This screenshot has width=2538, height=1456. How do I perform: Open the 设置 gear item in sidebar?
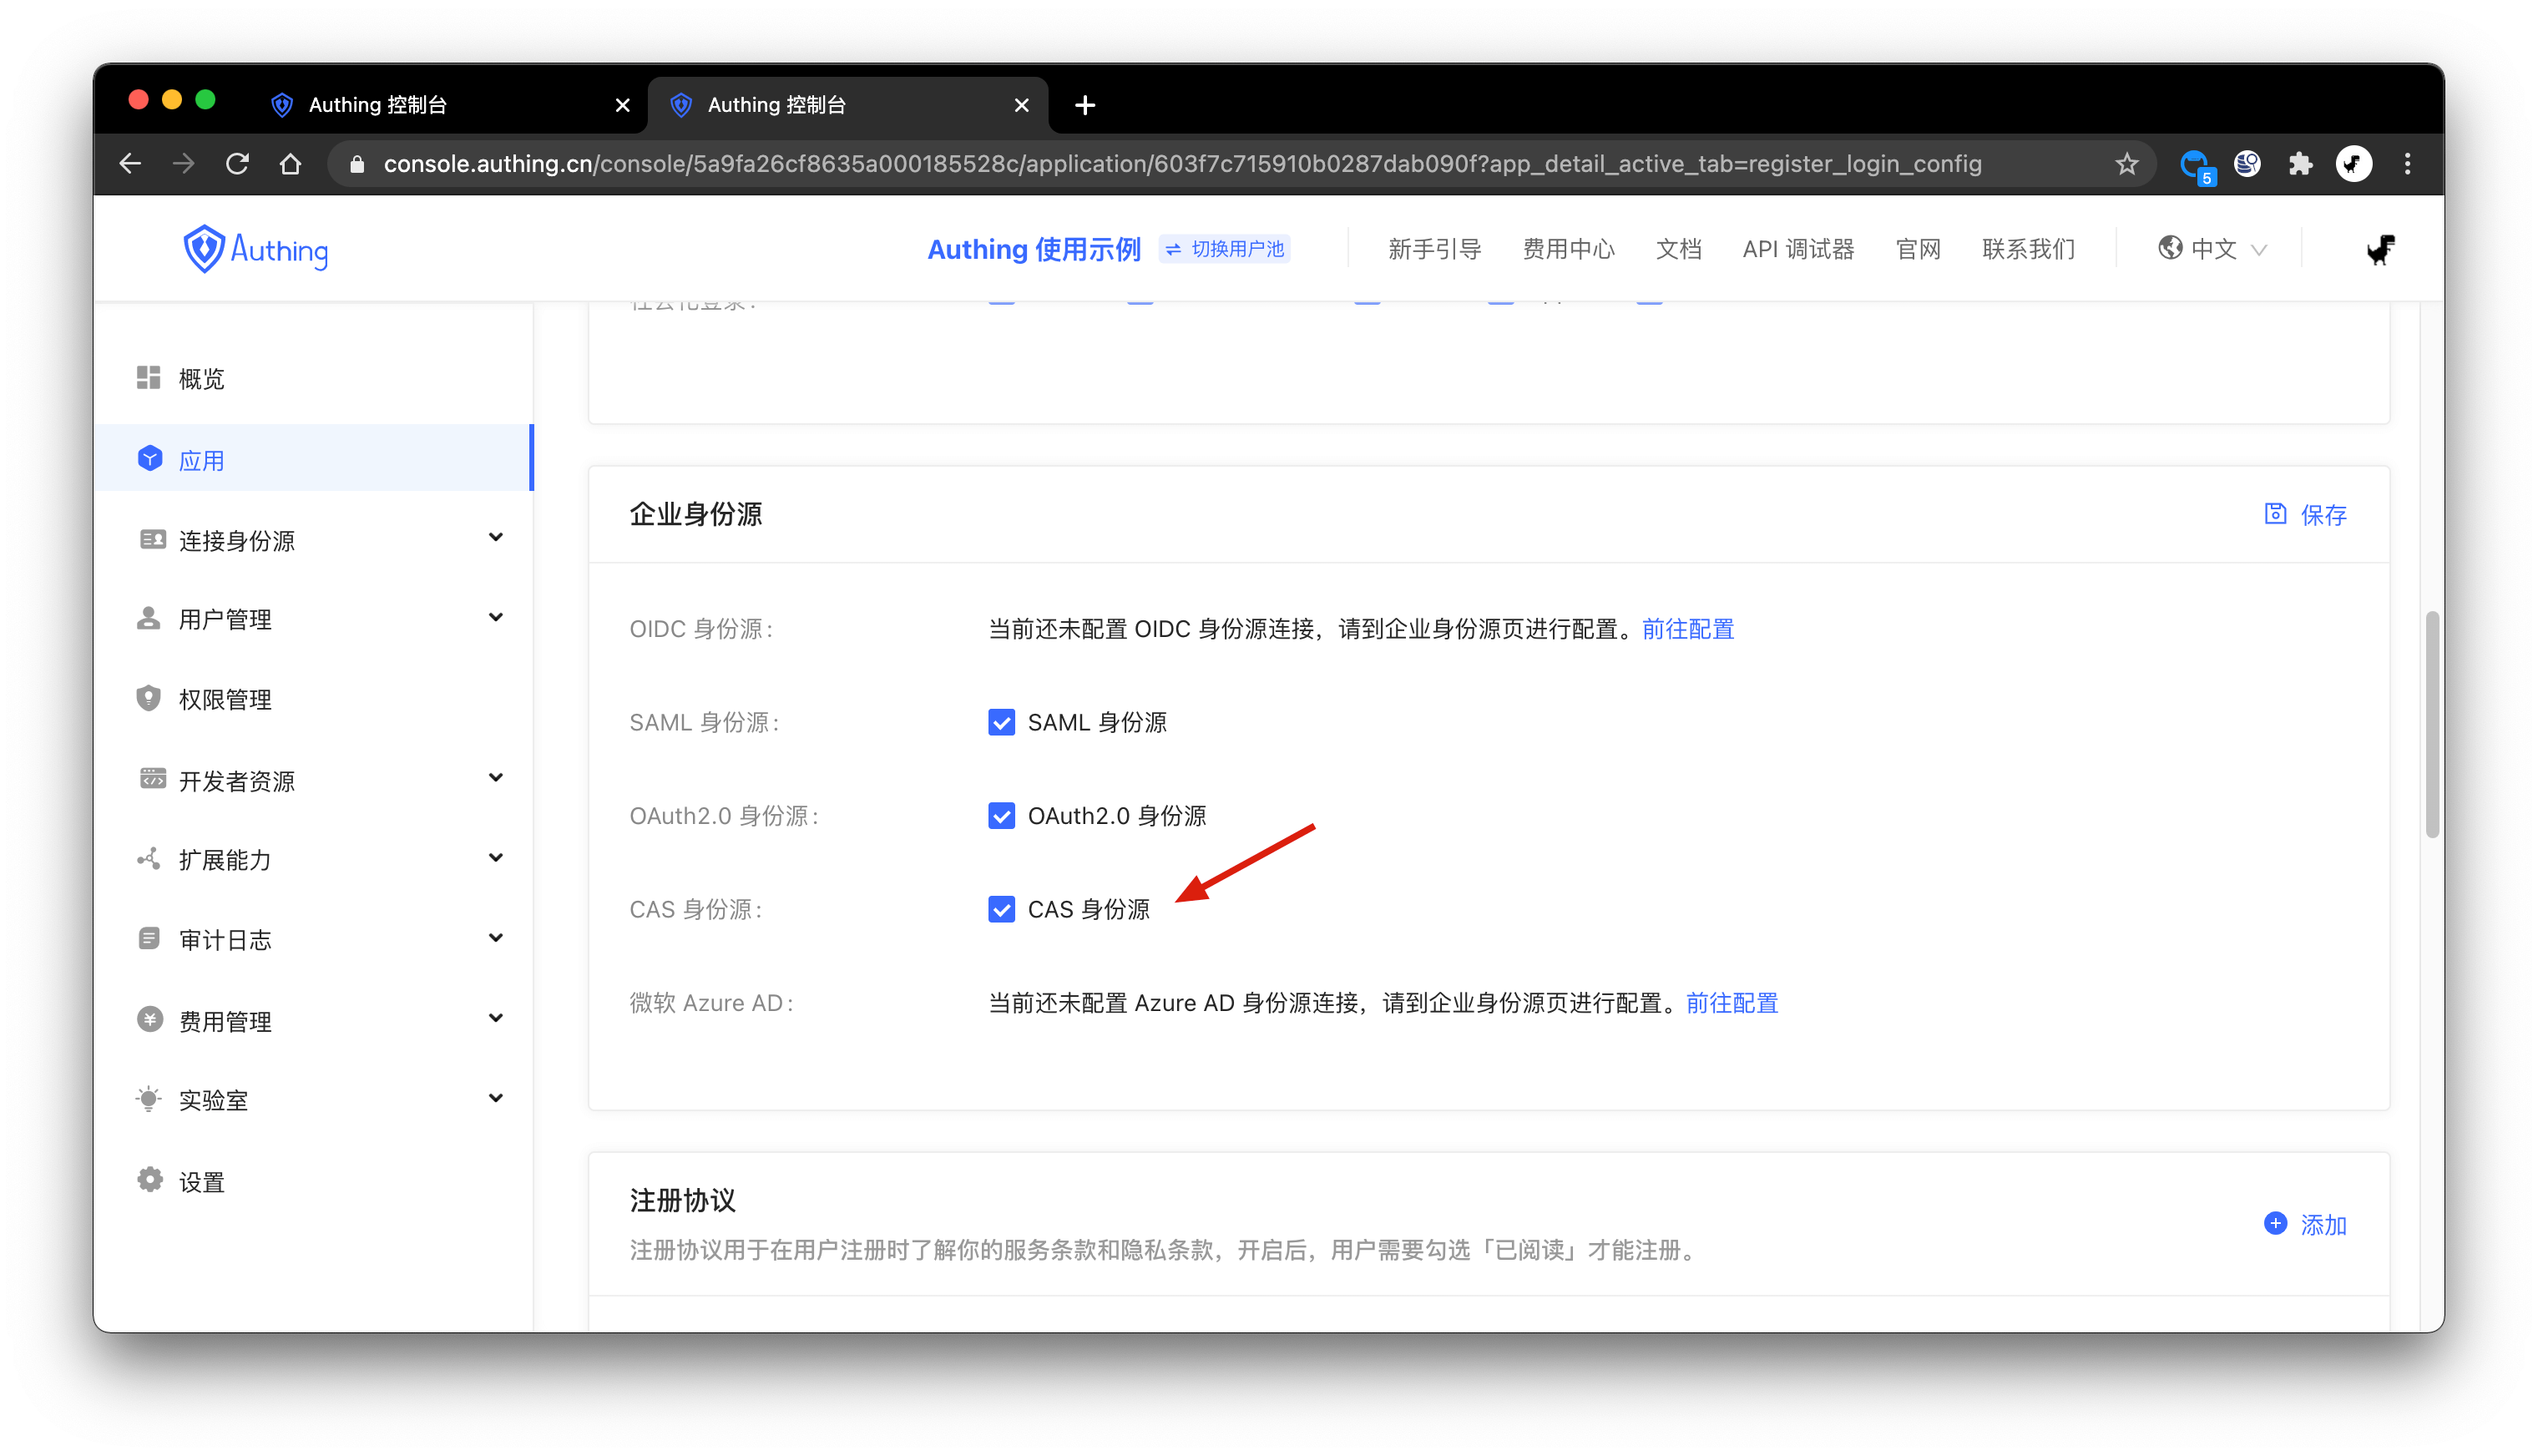click(201, 1182)
